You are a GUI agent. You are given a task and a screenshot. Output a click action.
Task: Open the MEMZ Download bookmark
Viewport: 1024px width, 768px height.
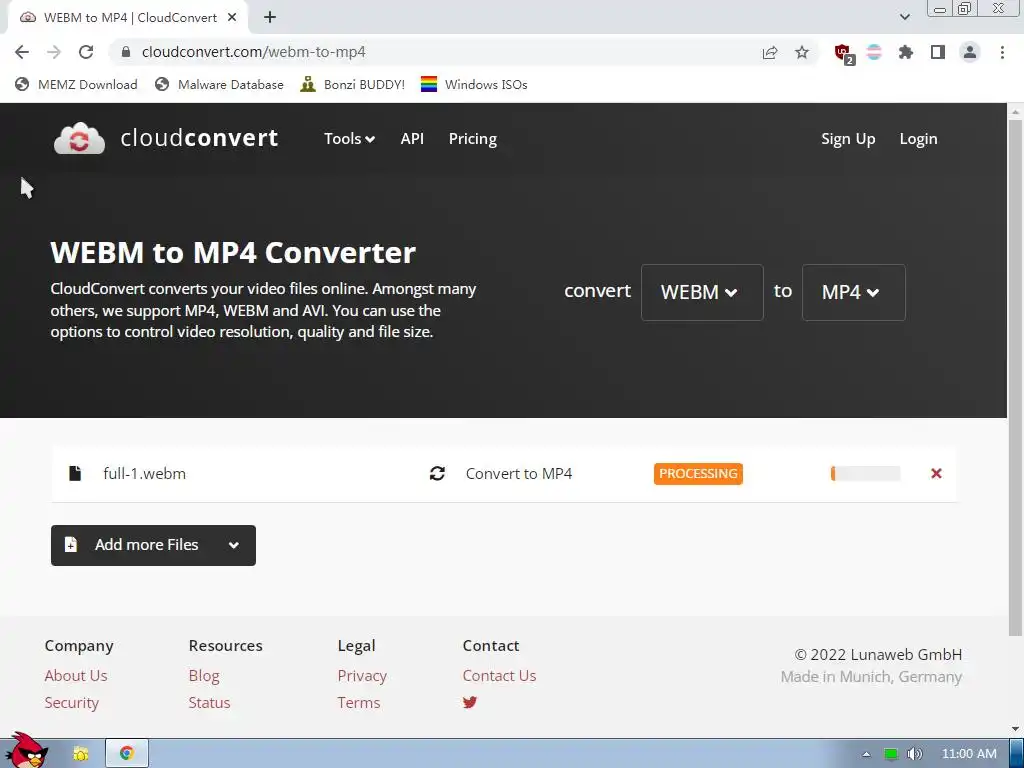point(76,84)
